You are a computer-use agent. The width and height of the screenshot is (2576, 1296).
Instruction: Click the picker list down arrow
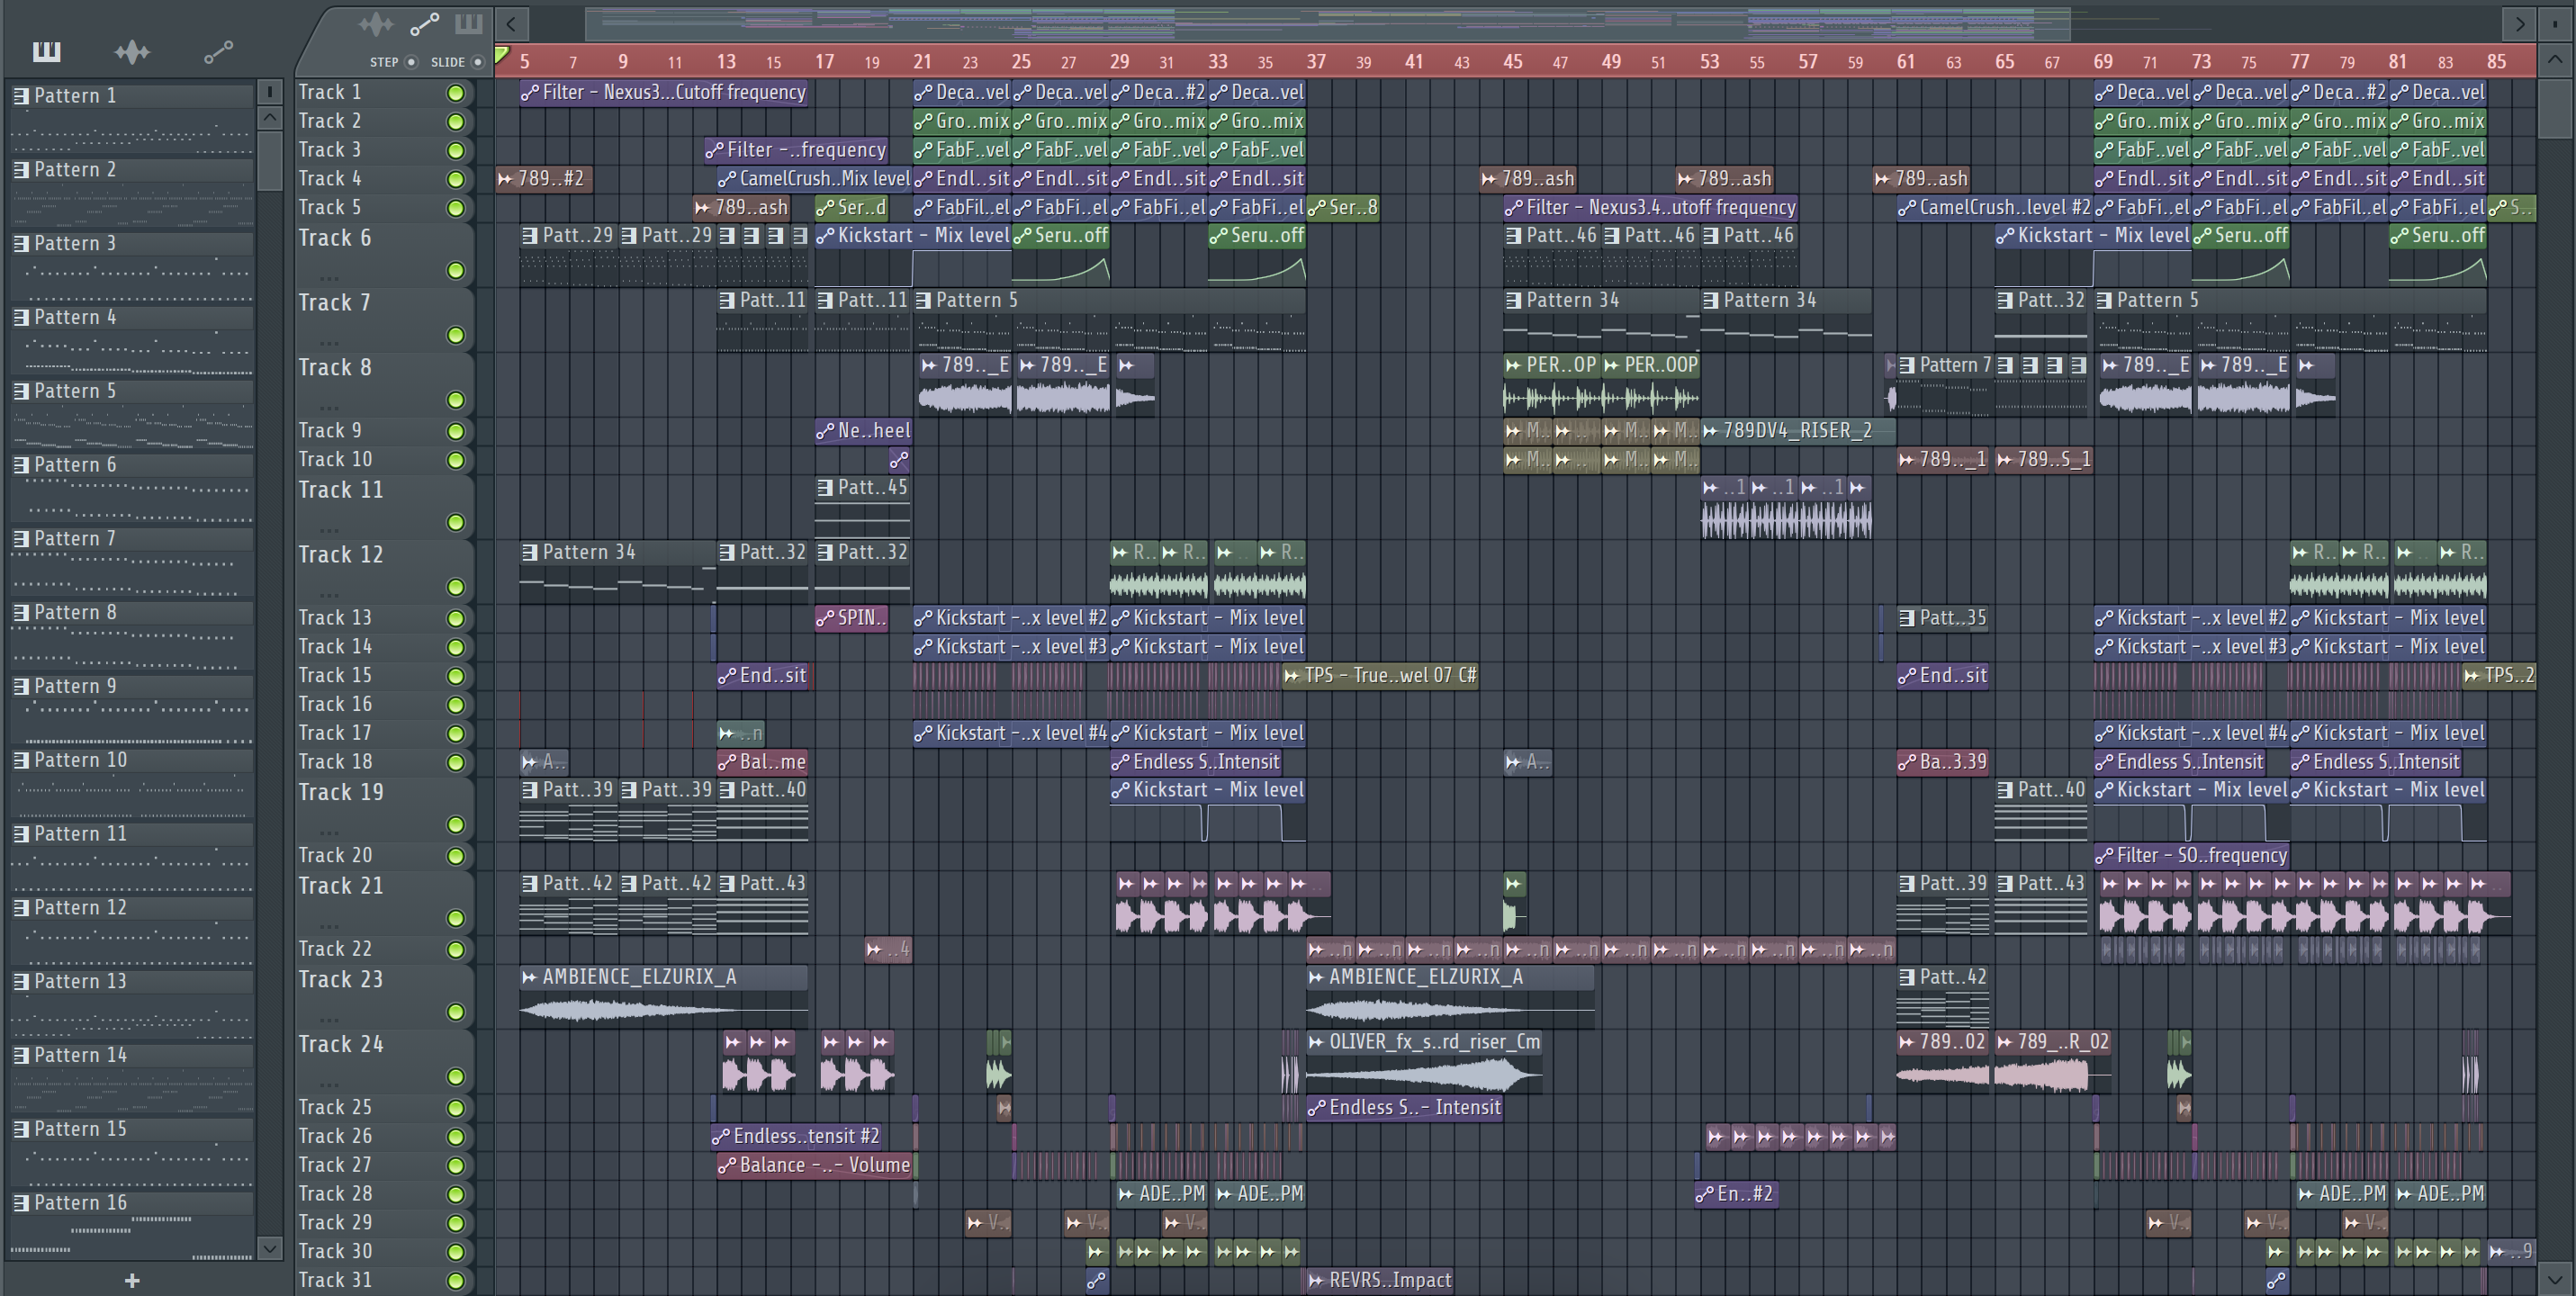click(269, 1247)
